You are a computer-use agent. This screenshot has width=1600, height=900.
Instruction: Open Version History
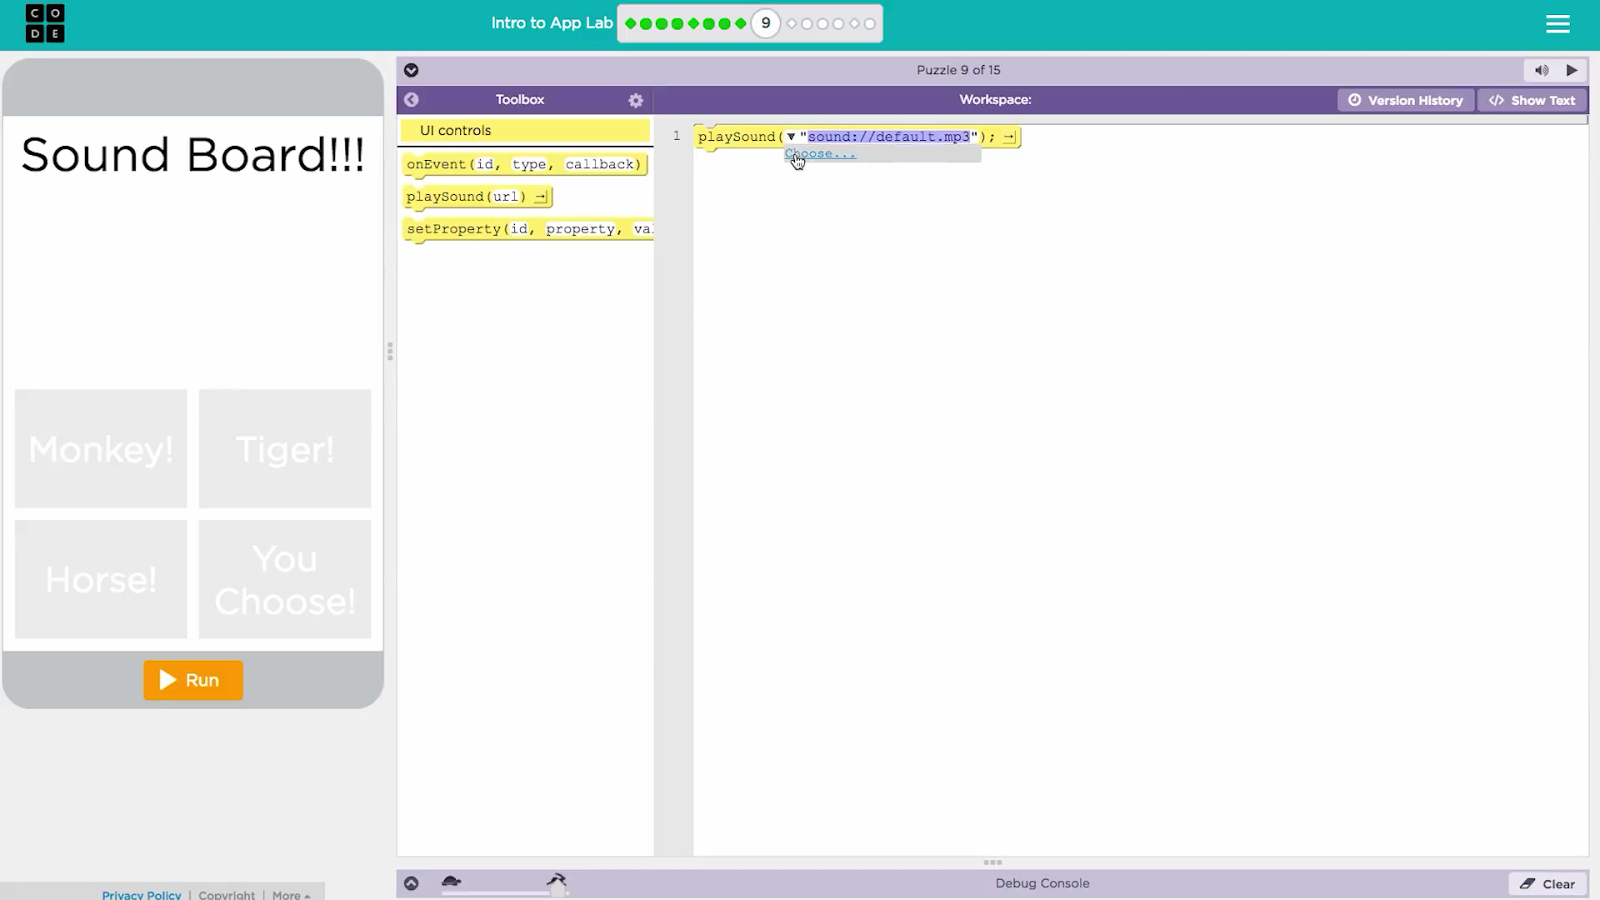pyautogui.click(x=1405, y=100)
